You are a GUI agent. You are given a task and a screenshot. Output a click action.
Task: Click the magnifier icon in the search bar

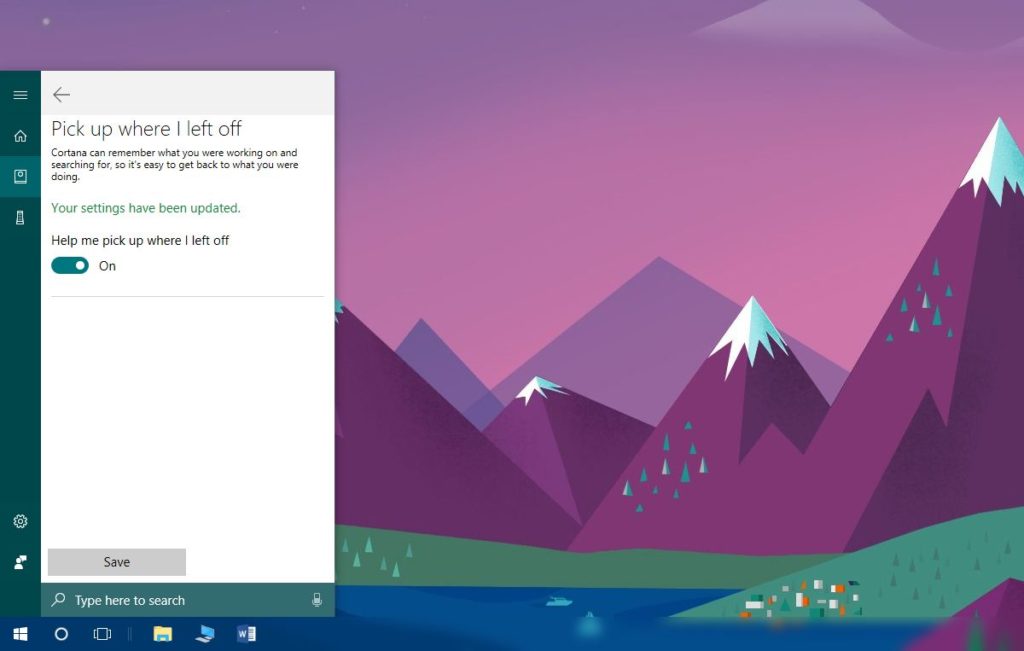point(60,600)
